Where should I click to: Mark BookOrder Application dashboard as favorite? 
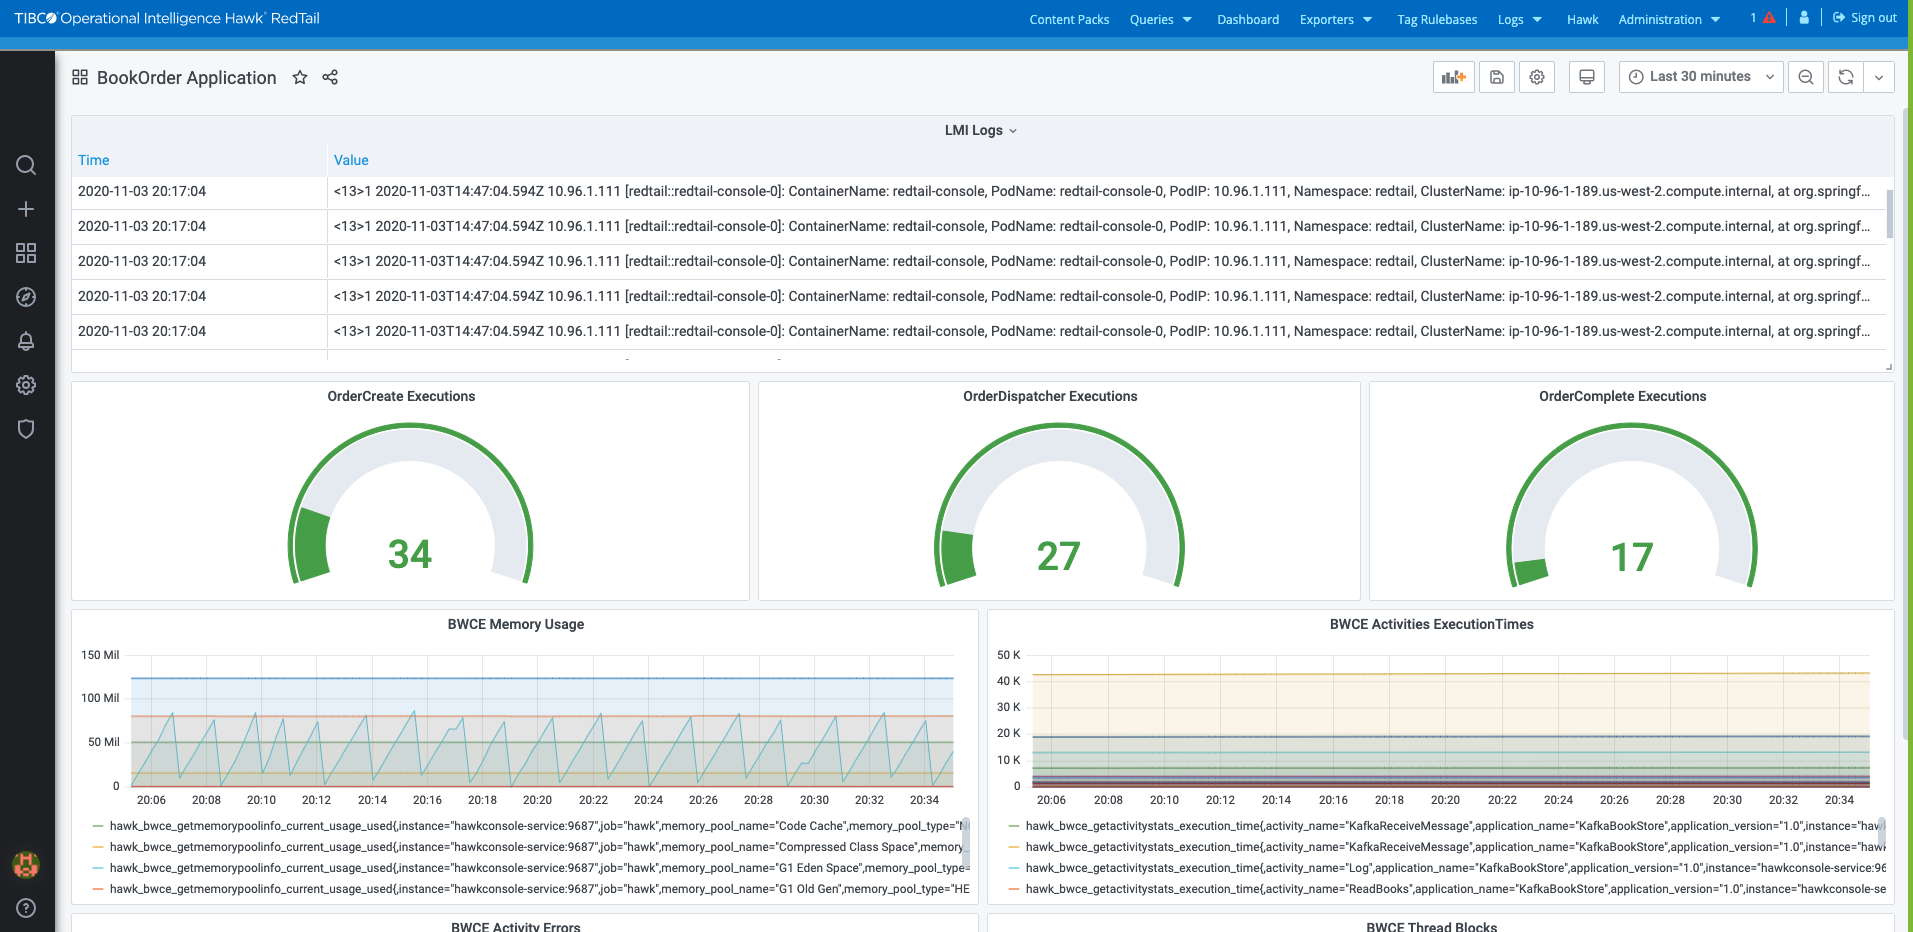[x=300, y=78]
